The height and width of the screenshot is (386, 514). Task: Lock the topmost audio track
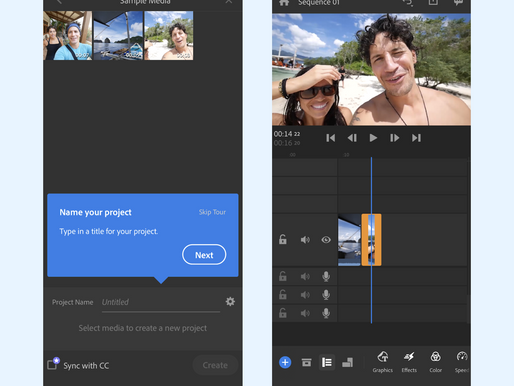(x=283, y=276)
